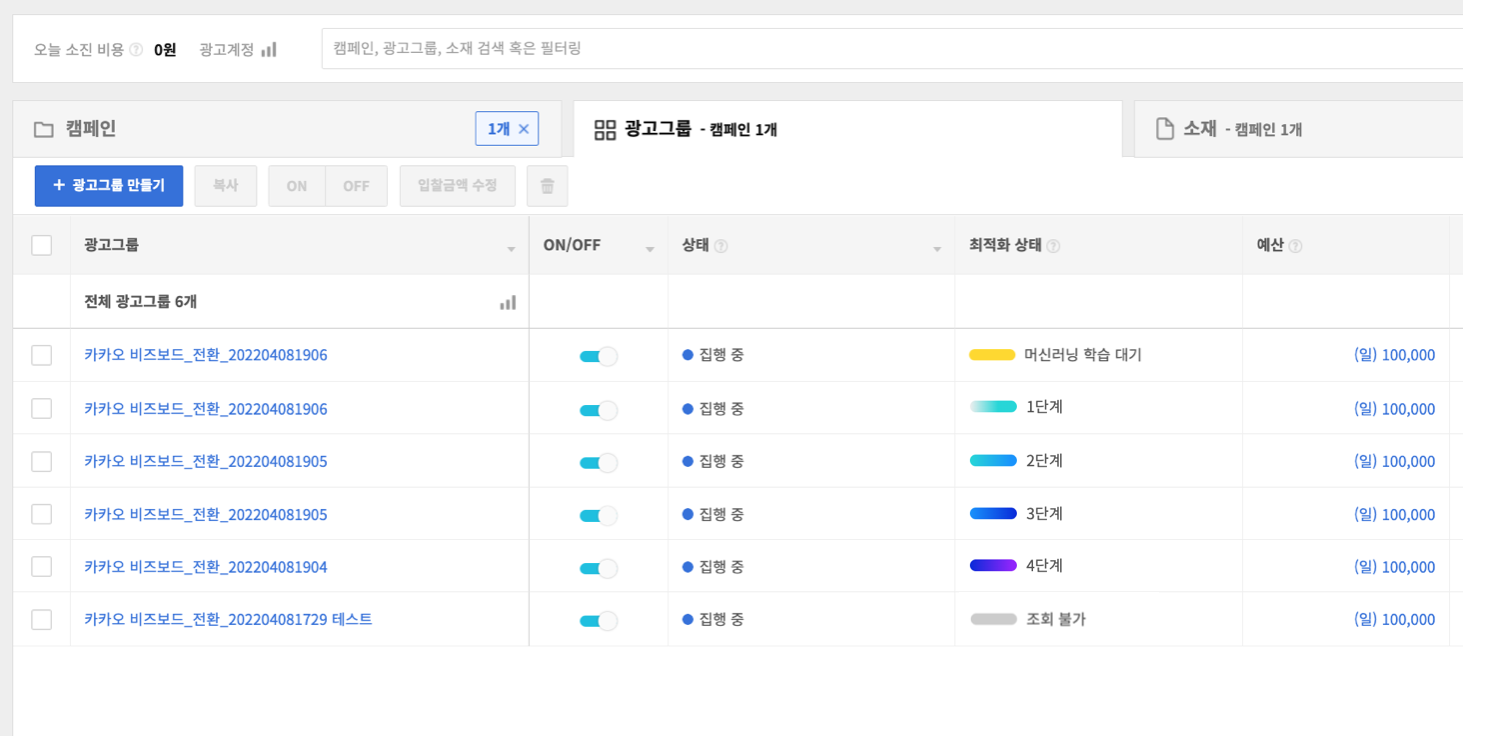Check the box for the 3단계 row
The image size is (1488, 736).
41,514
